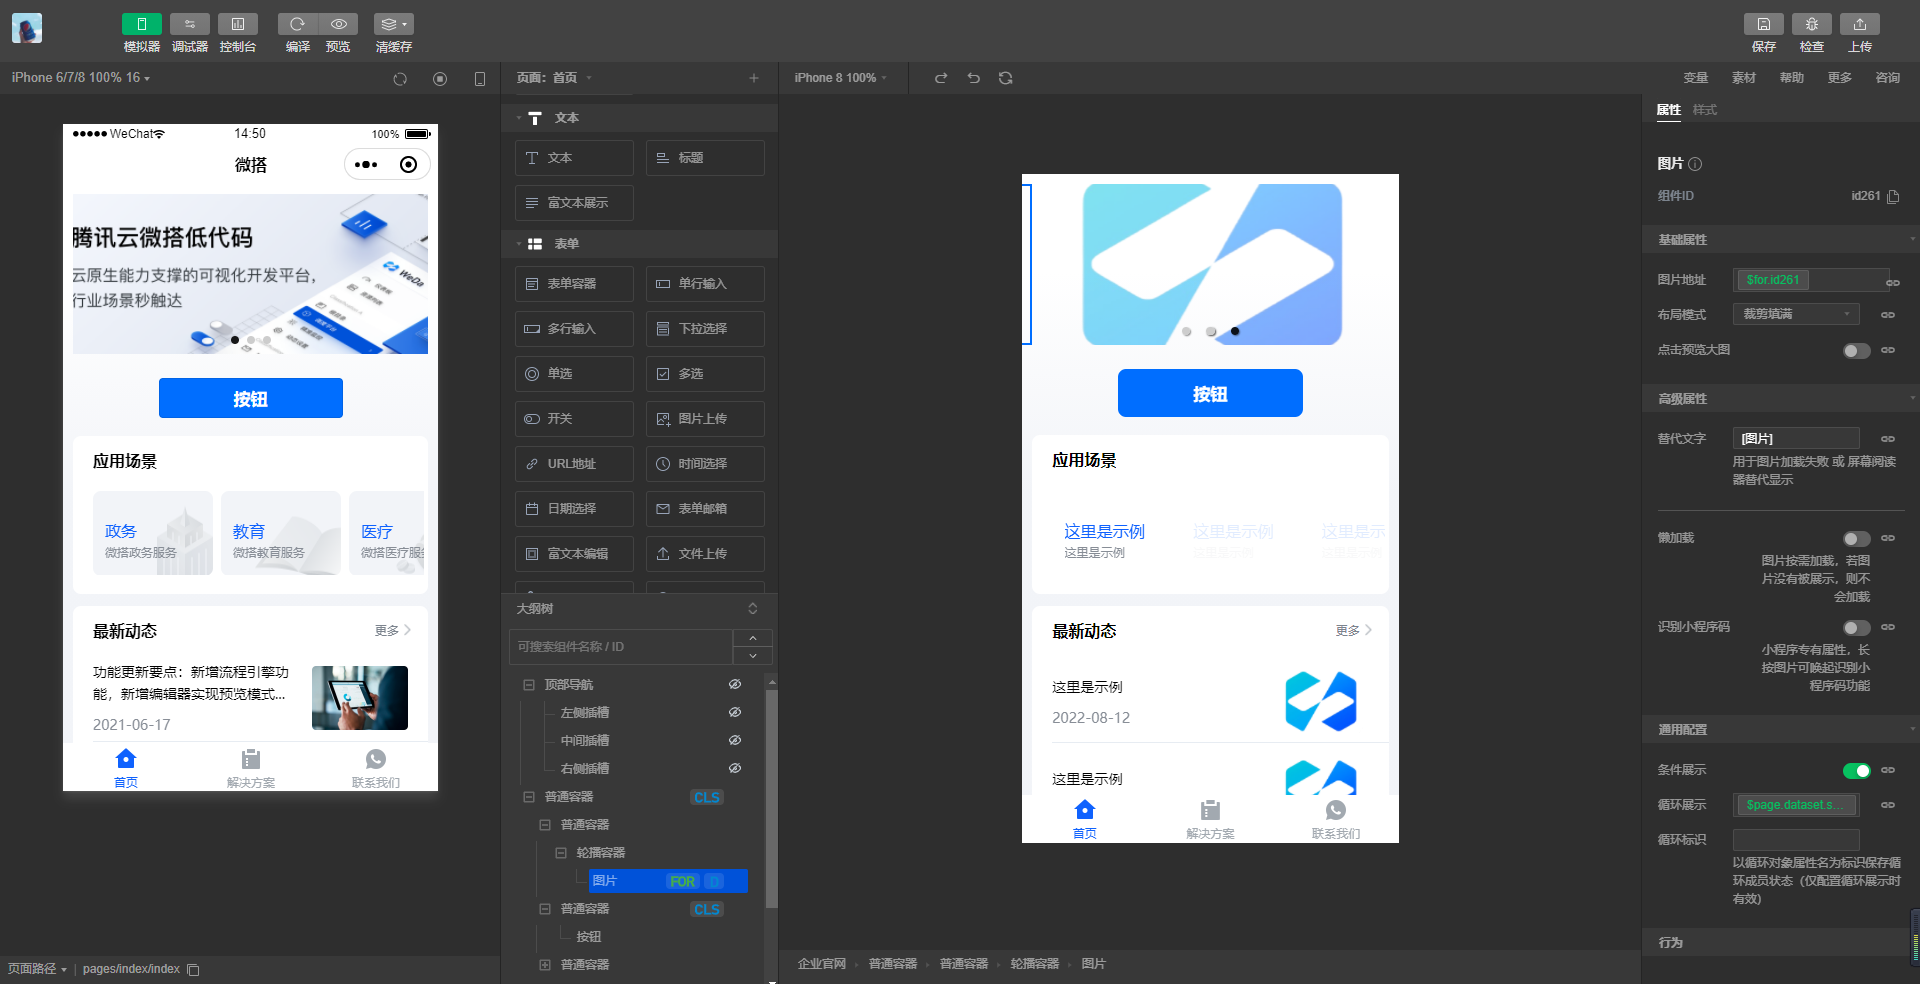This screenshot has height=984, width=1920.
Task: Toggle visibility of 右侧插槽 in outline
Action: click(x=735, y=769)
